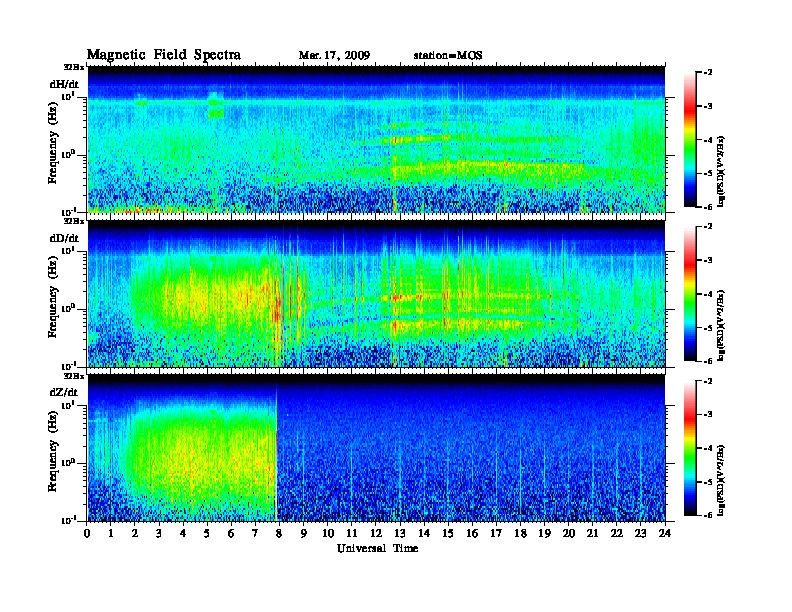This screenshot has height=612, width=792.
Task: Click hour 23 on the time axis
Action: [x=641, y=534]
